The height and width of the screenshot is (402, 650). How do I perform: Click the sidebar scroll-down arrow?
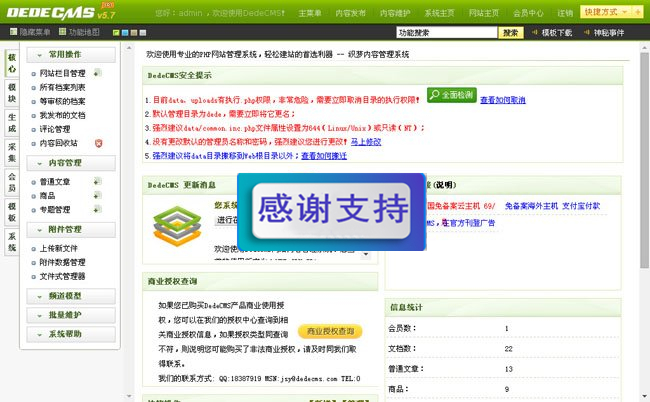click(x=129, y=397)
